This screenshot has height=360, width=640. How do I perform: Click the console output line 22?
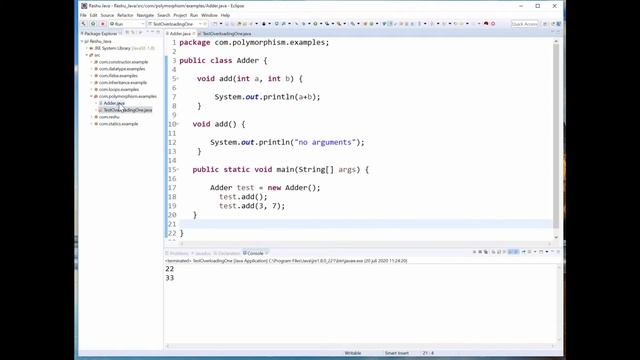click(170, 269)
